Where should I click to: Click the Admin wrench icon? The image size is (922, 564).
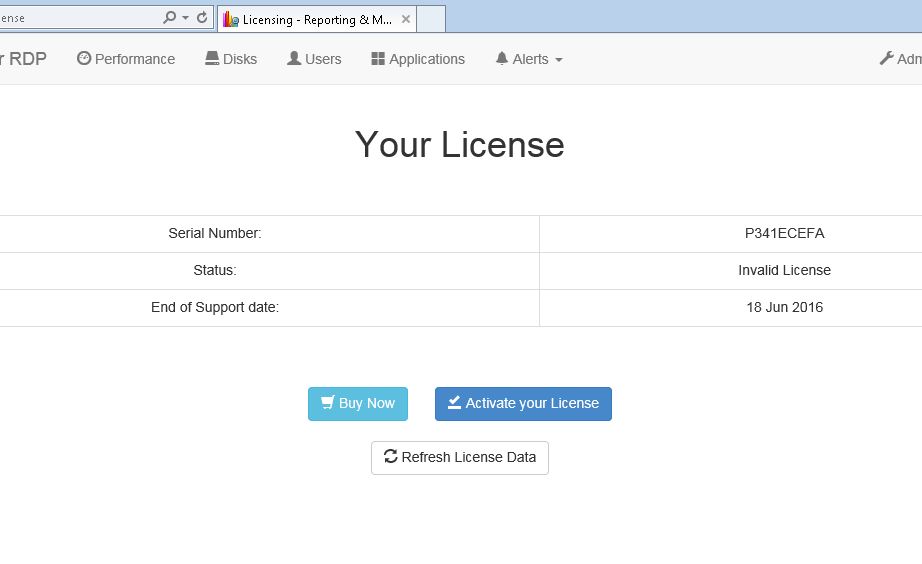pos(886,58)
